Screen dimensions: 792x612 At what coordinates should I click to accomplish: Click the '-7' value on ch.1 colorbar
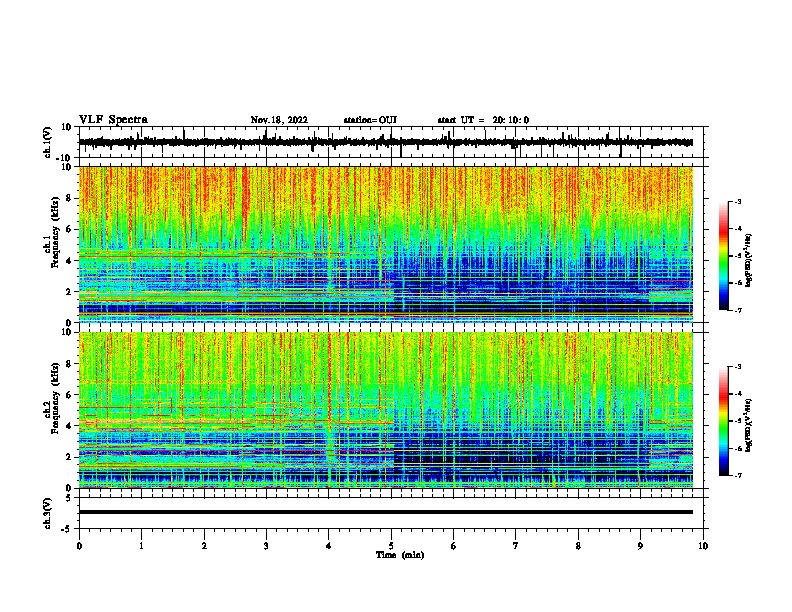click(x=738, y=310)
